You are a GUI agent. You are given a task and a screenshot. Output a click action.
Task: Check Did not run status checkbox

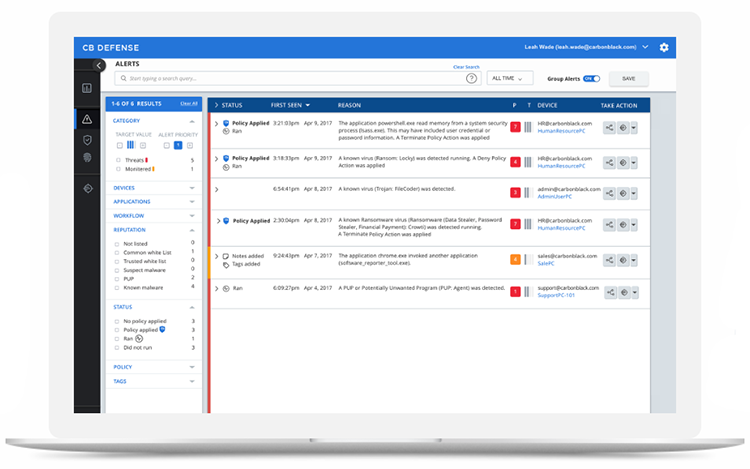117,348
